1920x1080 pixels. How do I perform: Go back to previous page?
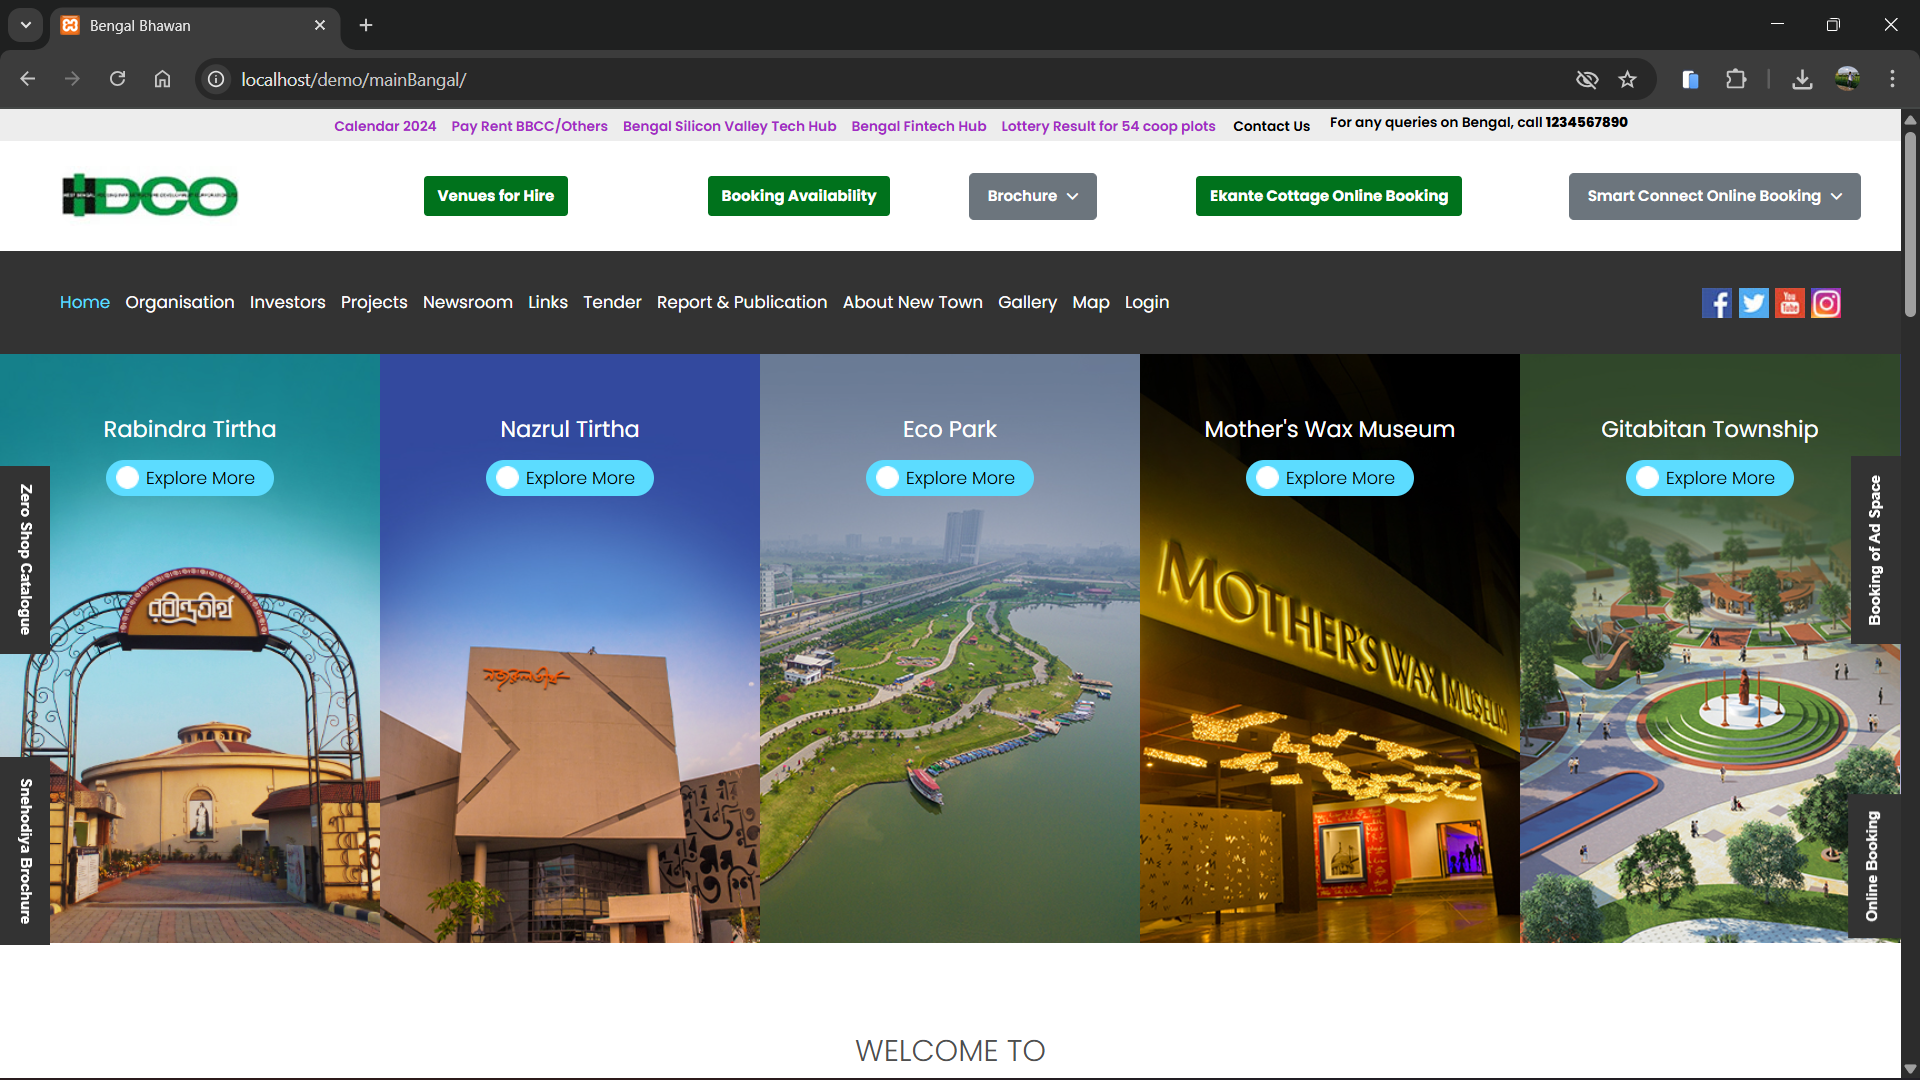(x=28, y=79)
